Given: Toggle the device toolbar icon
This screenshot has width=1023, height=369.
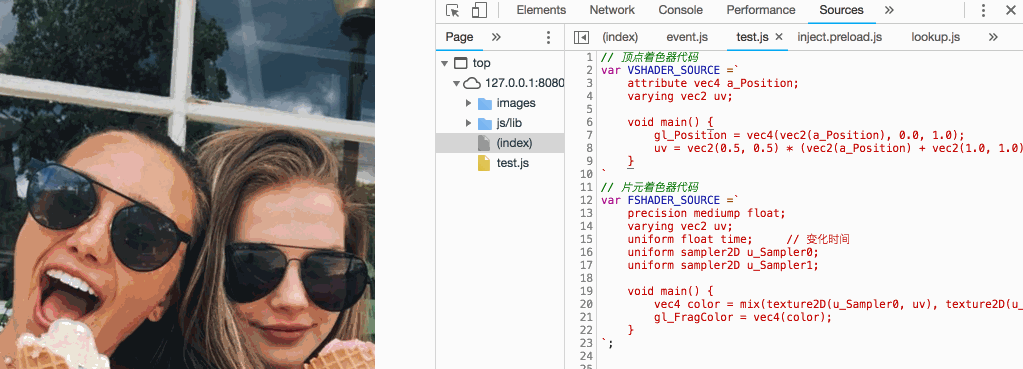Looking at the screenshot, I should [480, 10].
